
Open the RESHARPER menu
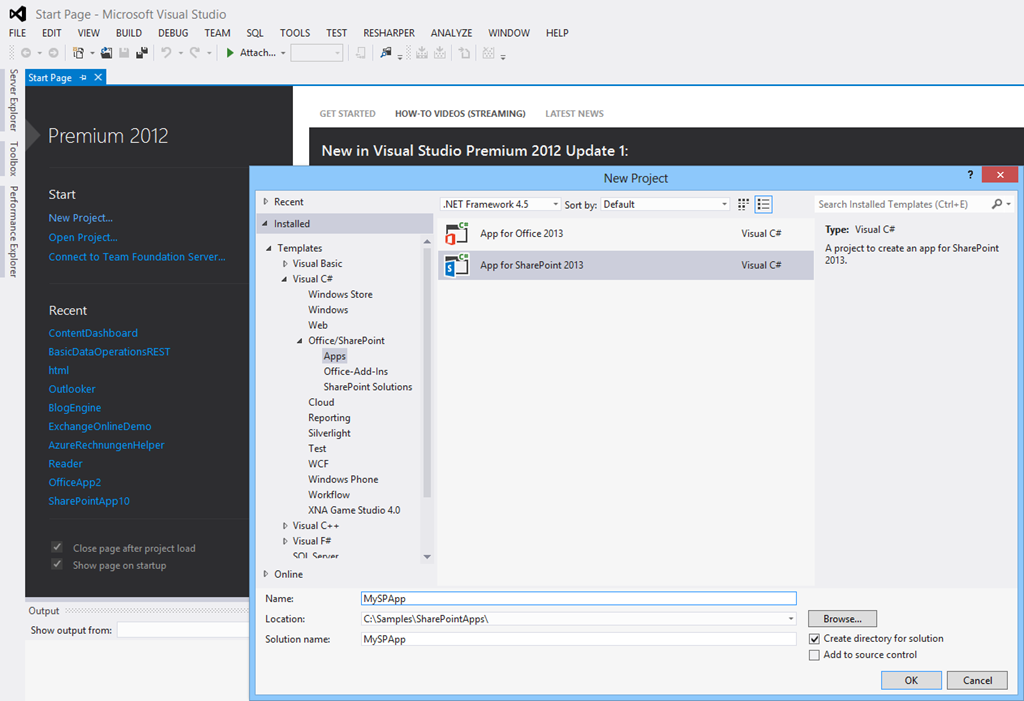click(389, 33)
